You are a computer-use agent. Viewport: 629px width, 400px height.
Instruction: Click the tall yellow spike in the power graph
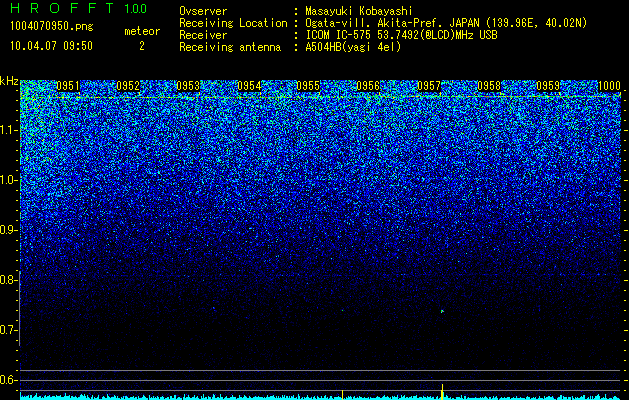(442, 392)
